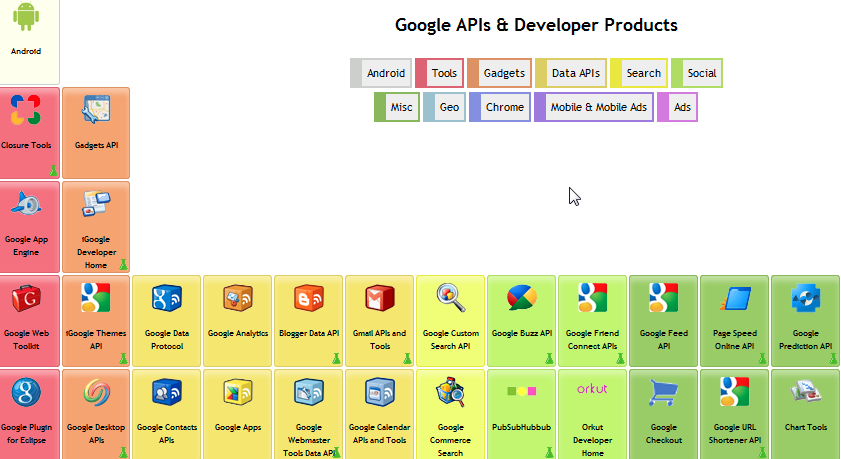
Task: Click Google Friend Connect APIs icon
Action: coord(593,298)
